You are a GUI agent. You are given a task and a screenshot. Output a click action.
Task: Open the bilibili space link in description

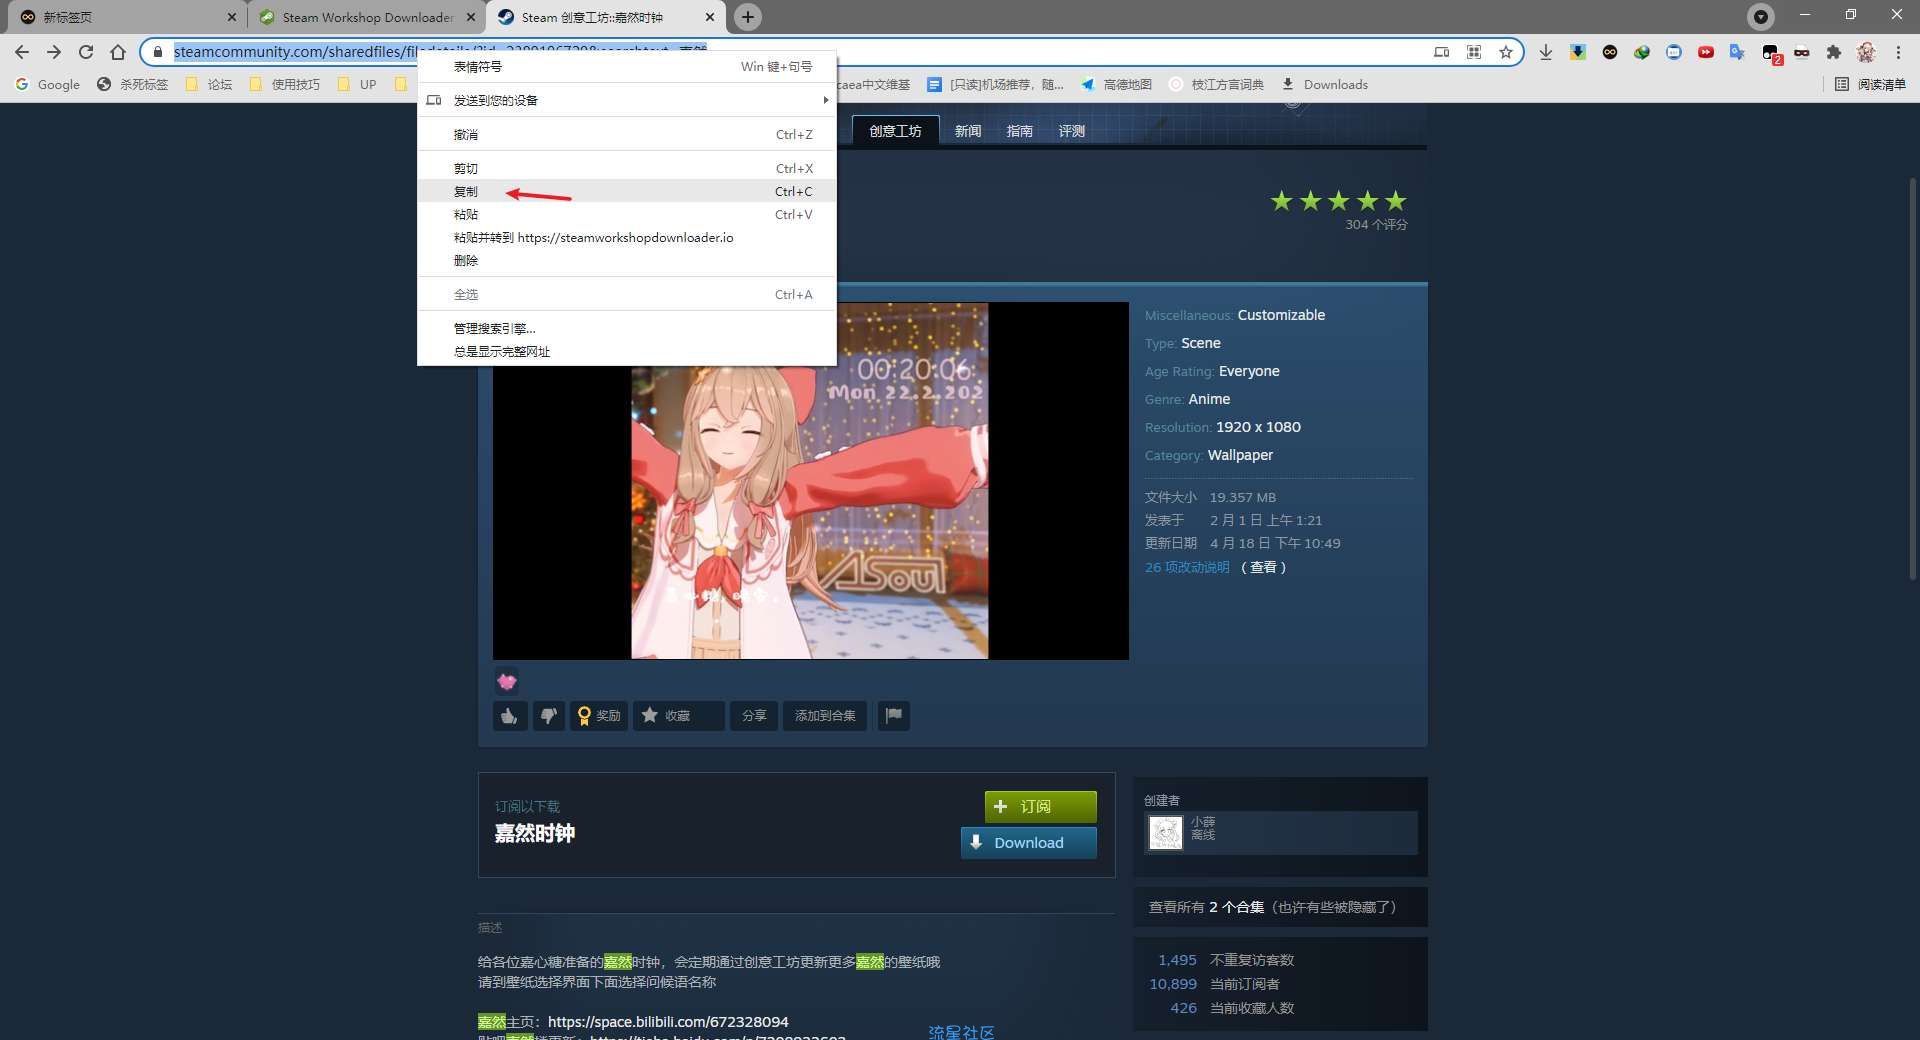[x=668, y=1022]
